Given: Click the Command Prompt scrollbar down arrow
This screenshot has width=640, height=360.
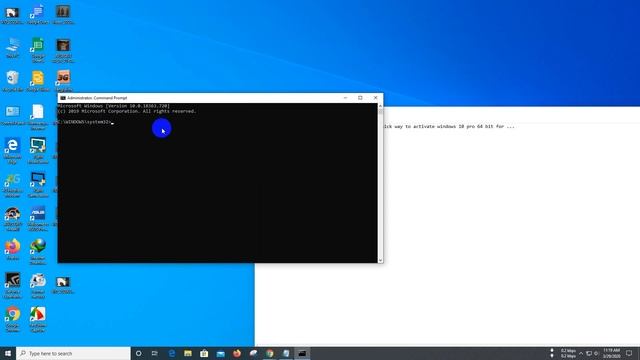Looking at the screenshot, I should click(380, 260).
